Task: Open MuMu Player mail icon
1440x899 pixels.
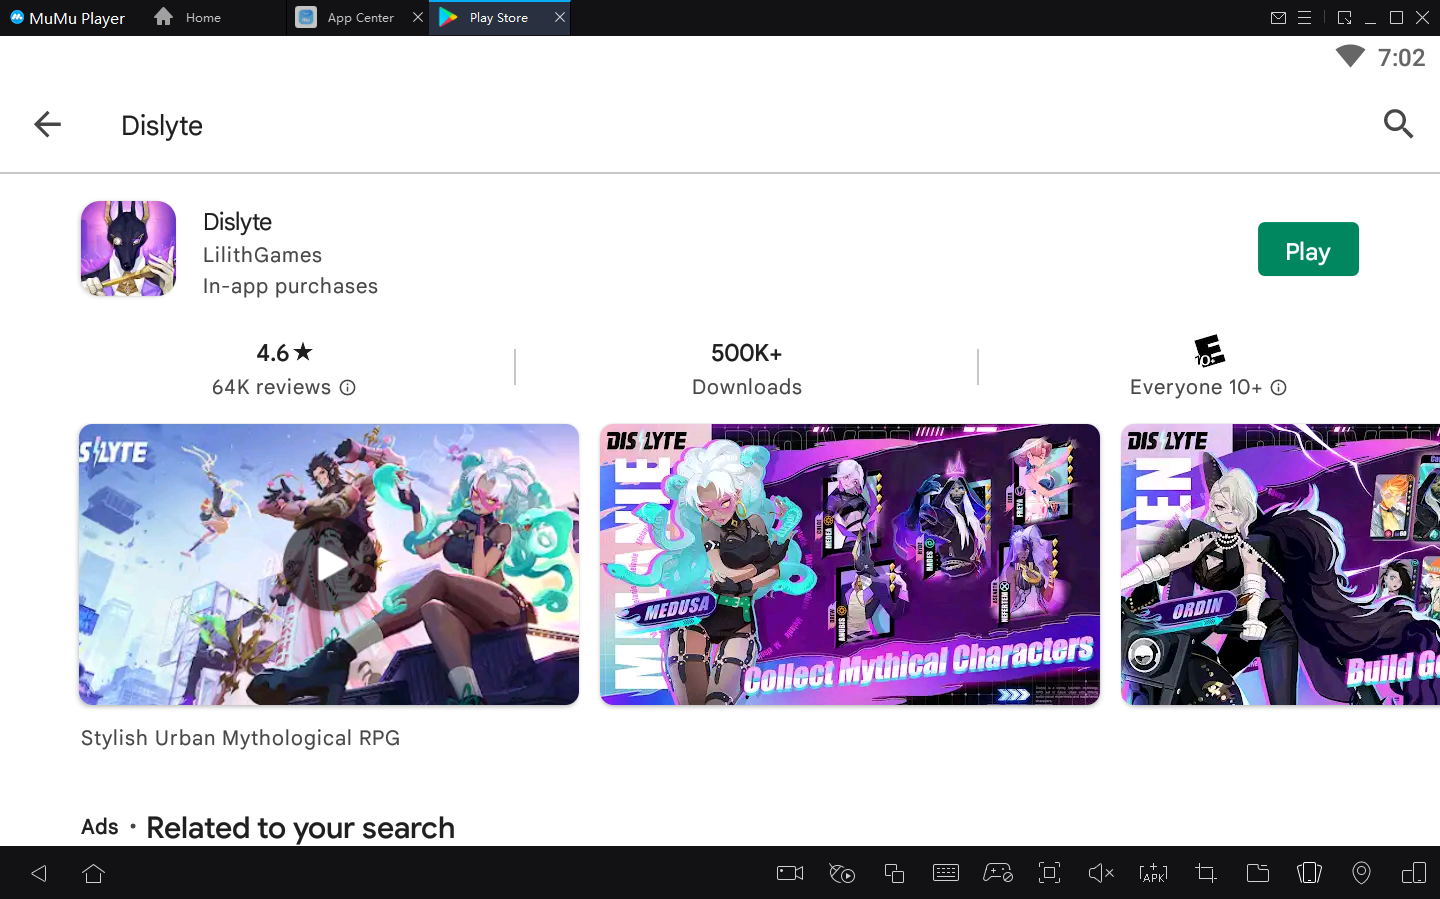Action: tap(1278, 18)
